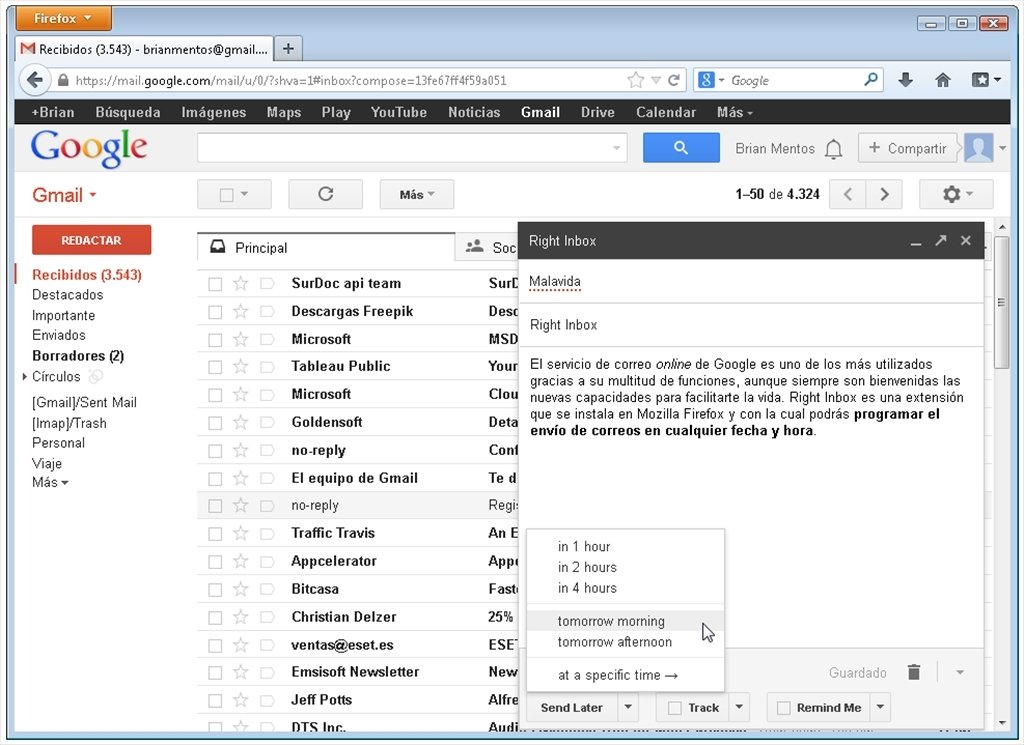Refresh the Gmail inbox list
This screenshot has width=1024, height=745.
pyautogui.click(x=325, y=194)
